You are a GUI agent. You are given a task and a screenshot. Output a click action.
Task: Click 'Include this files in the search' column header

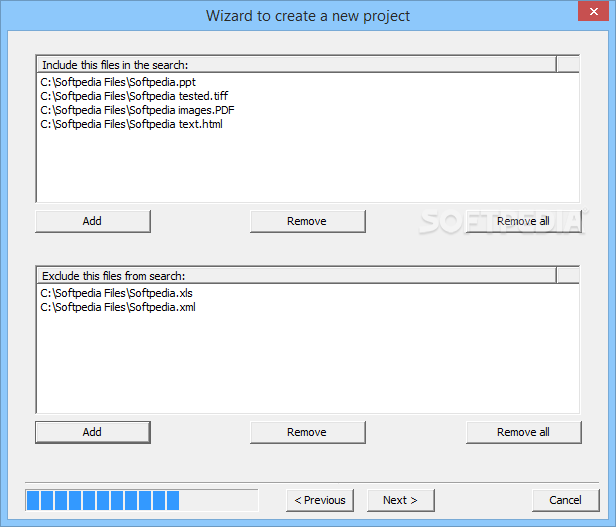[x=297, y=65]
